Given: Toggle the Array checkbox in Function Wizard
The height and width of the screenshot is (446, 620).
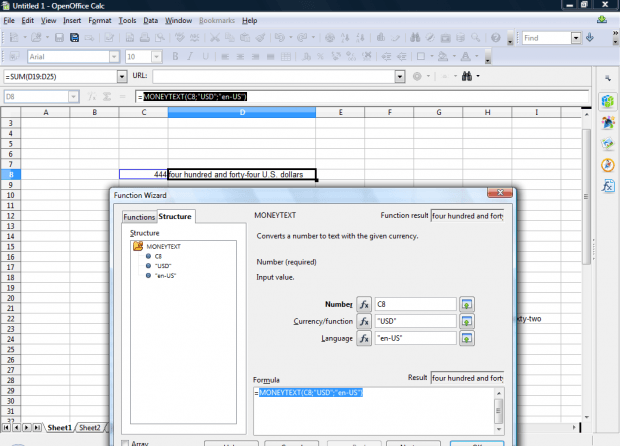Looking at the screenshot, I should 125,443.
